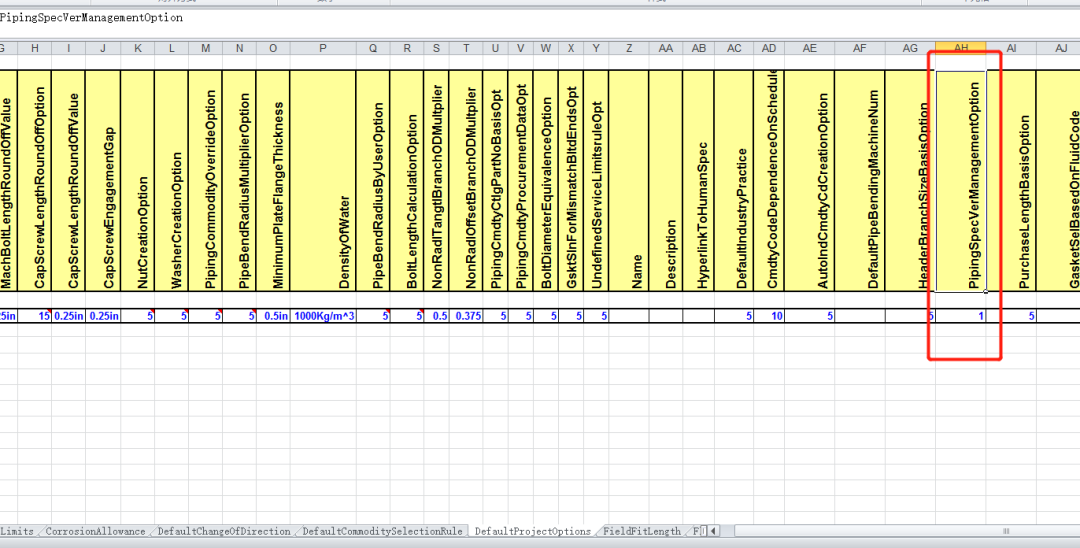Select column AH header
This screenshot has width=1080, height=548.
961,48
